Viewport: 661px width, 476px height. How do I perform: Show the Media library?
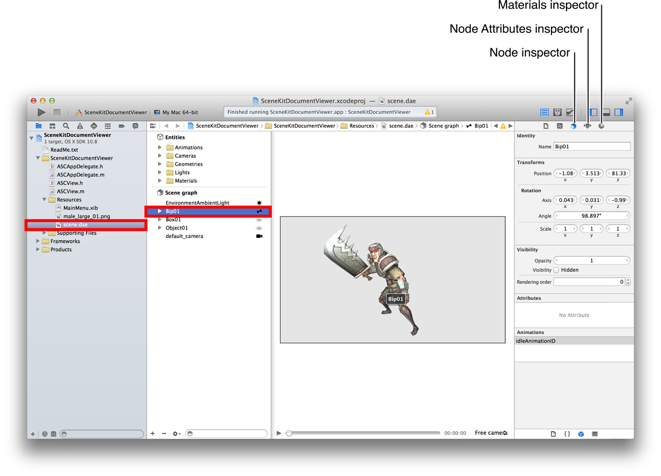click(595, 434)
